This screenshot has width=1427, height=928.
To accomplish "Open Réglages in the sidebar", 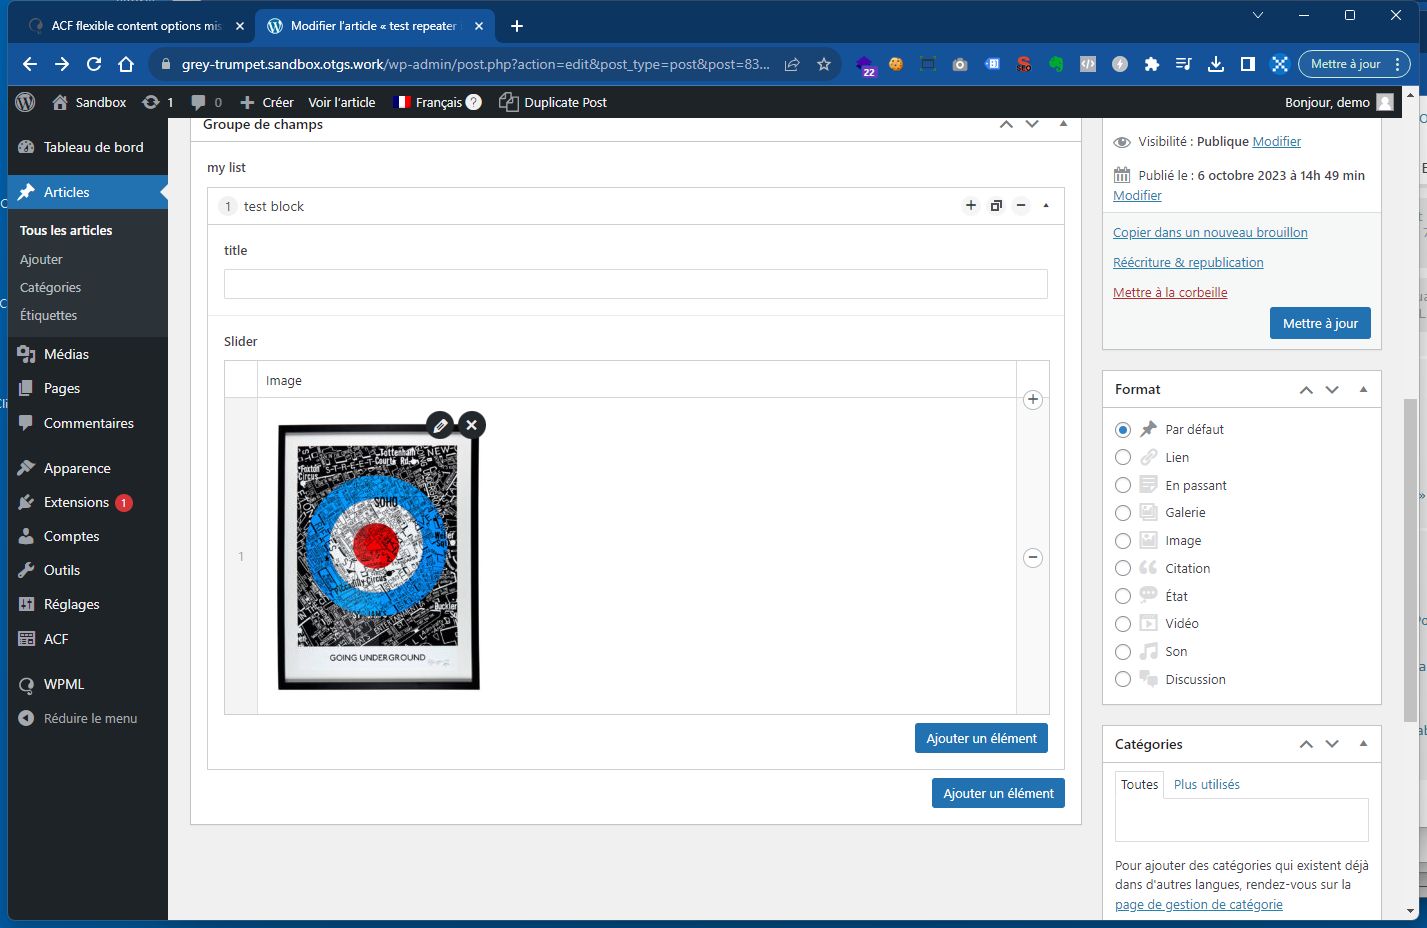I will (x=88, y=604).
